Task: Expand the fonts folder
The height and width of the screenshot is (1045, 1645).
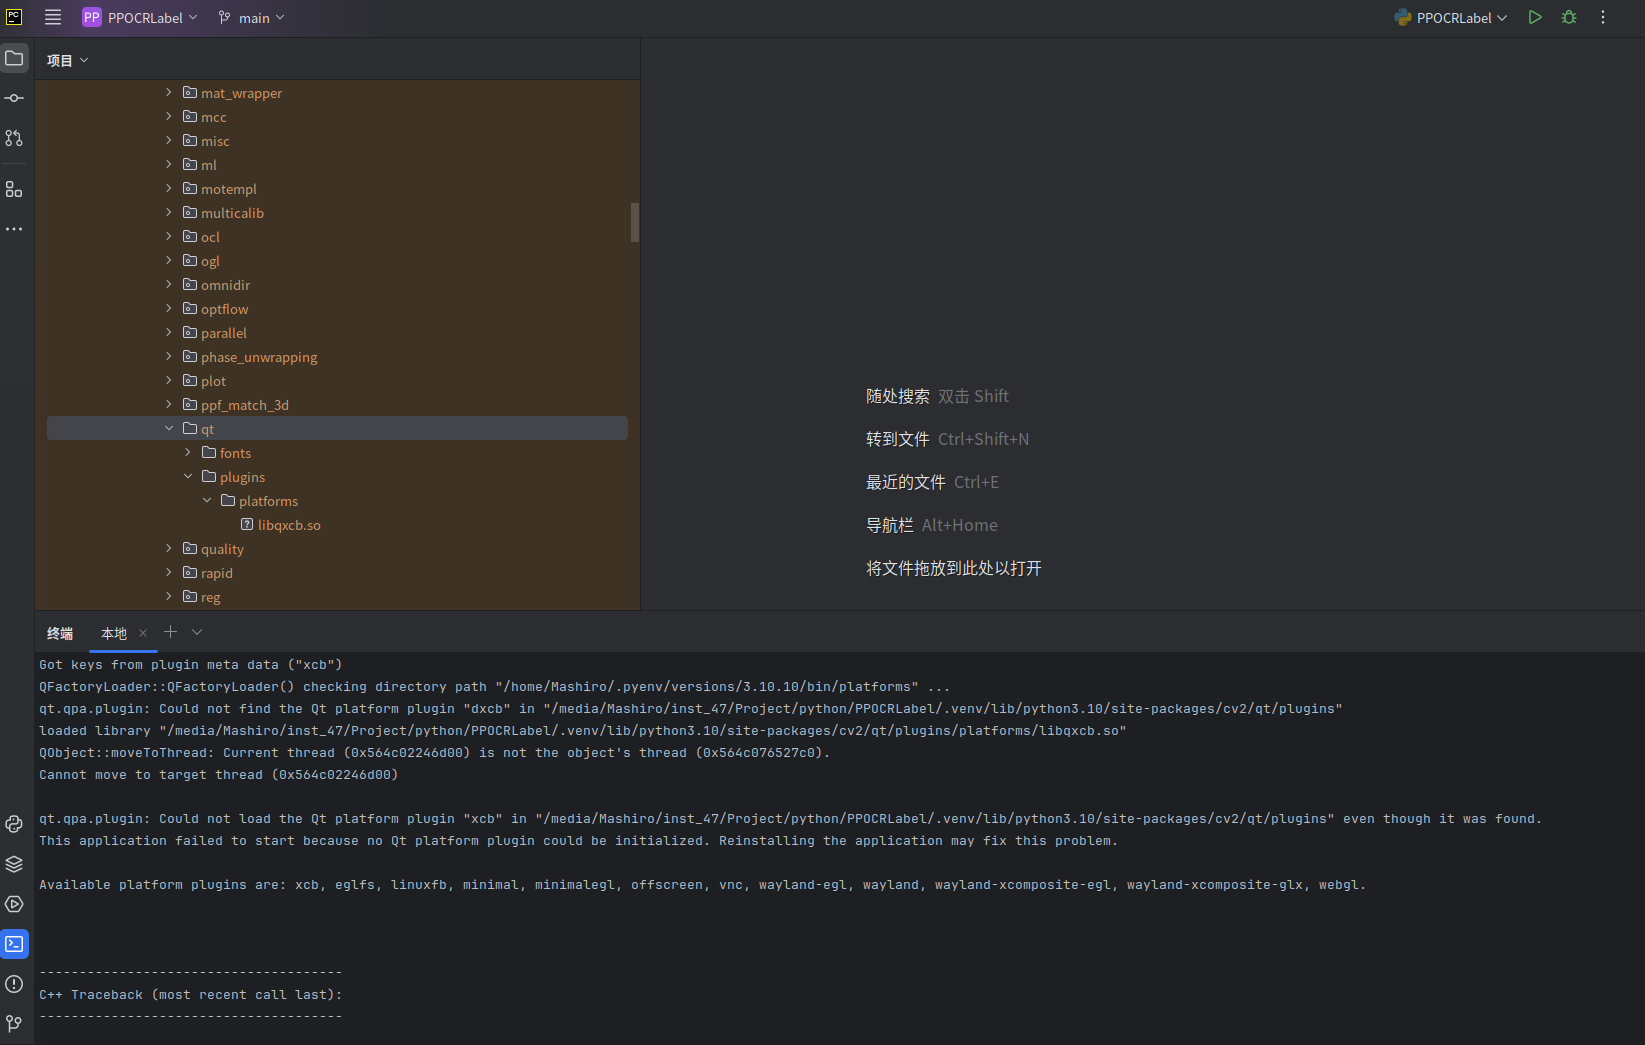Action: (x=188, y=452)
